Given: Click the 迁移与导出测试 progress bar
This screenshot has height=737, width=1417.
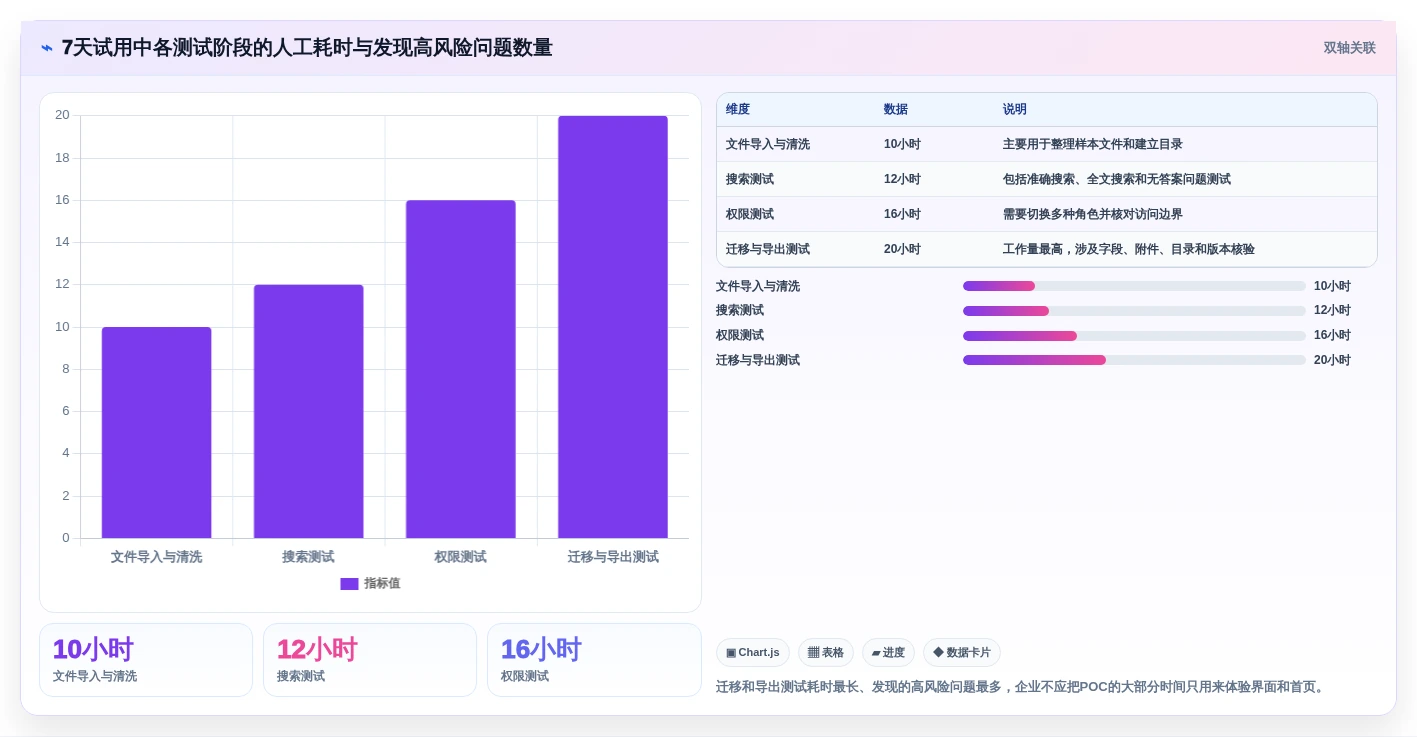Looking at the screenshot, I should [x=1134, y=360].
